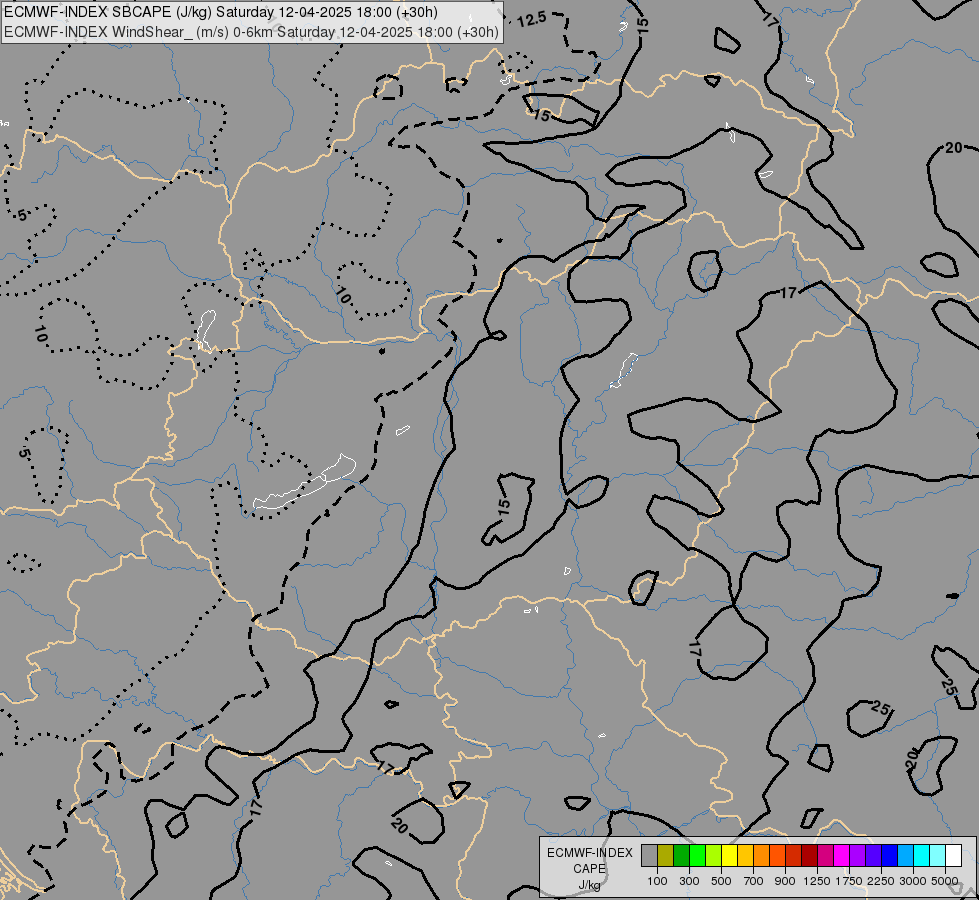Select the bright green legend swatch
Viewport: 979px width, 900px height.
[697, 856]
